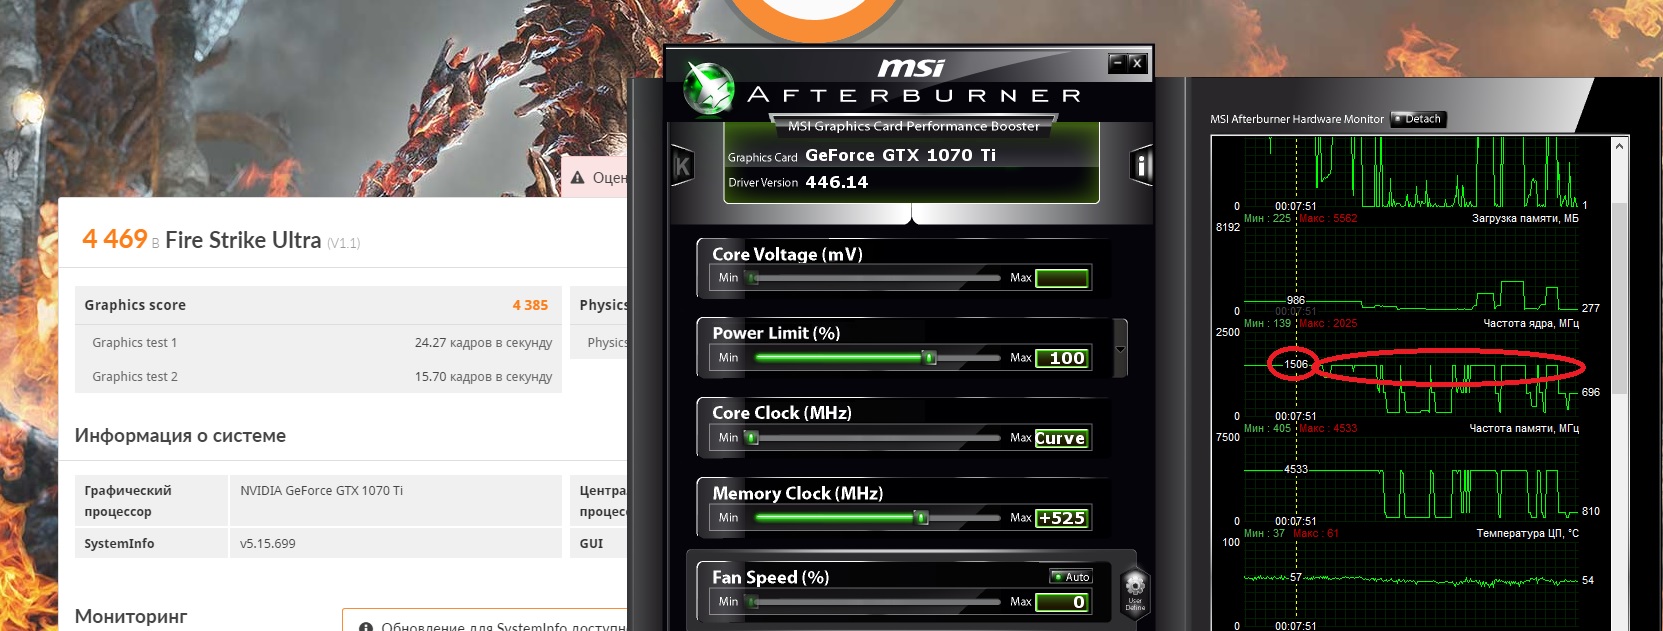Click the Graphics score header row

tap(318, 305)
